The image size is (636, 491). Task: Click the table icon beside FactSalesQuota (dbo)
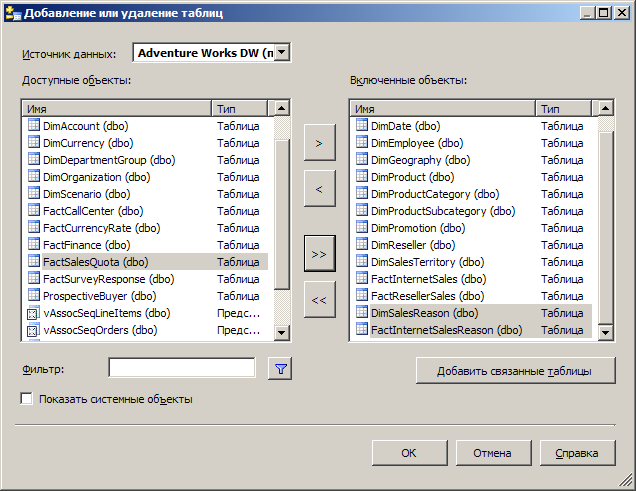[34, 262]
